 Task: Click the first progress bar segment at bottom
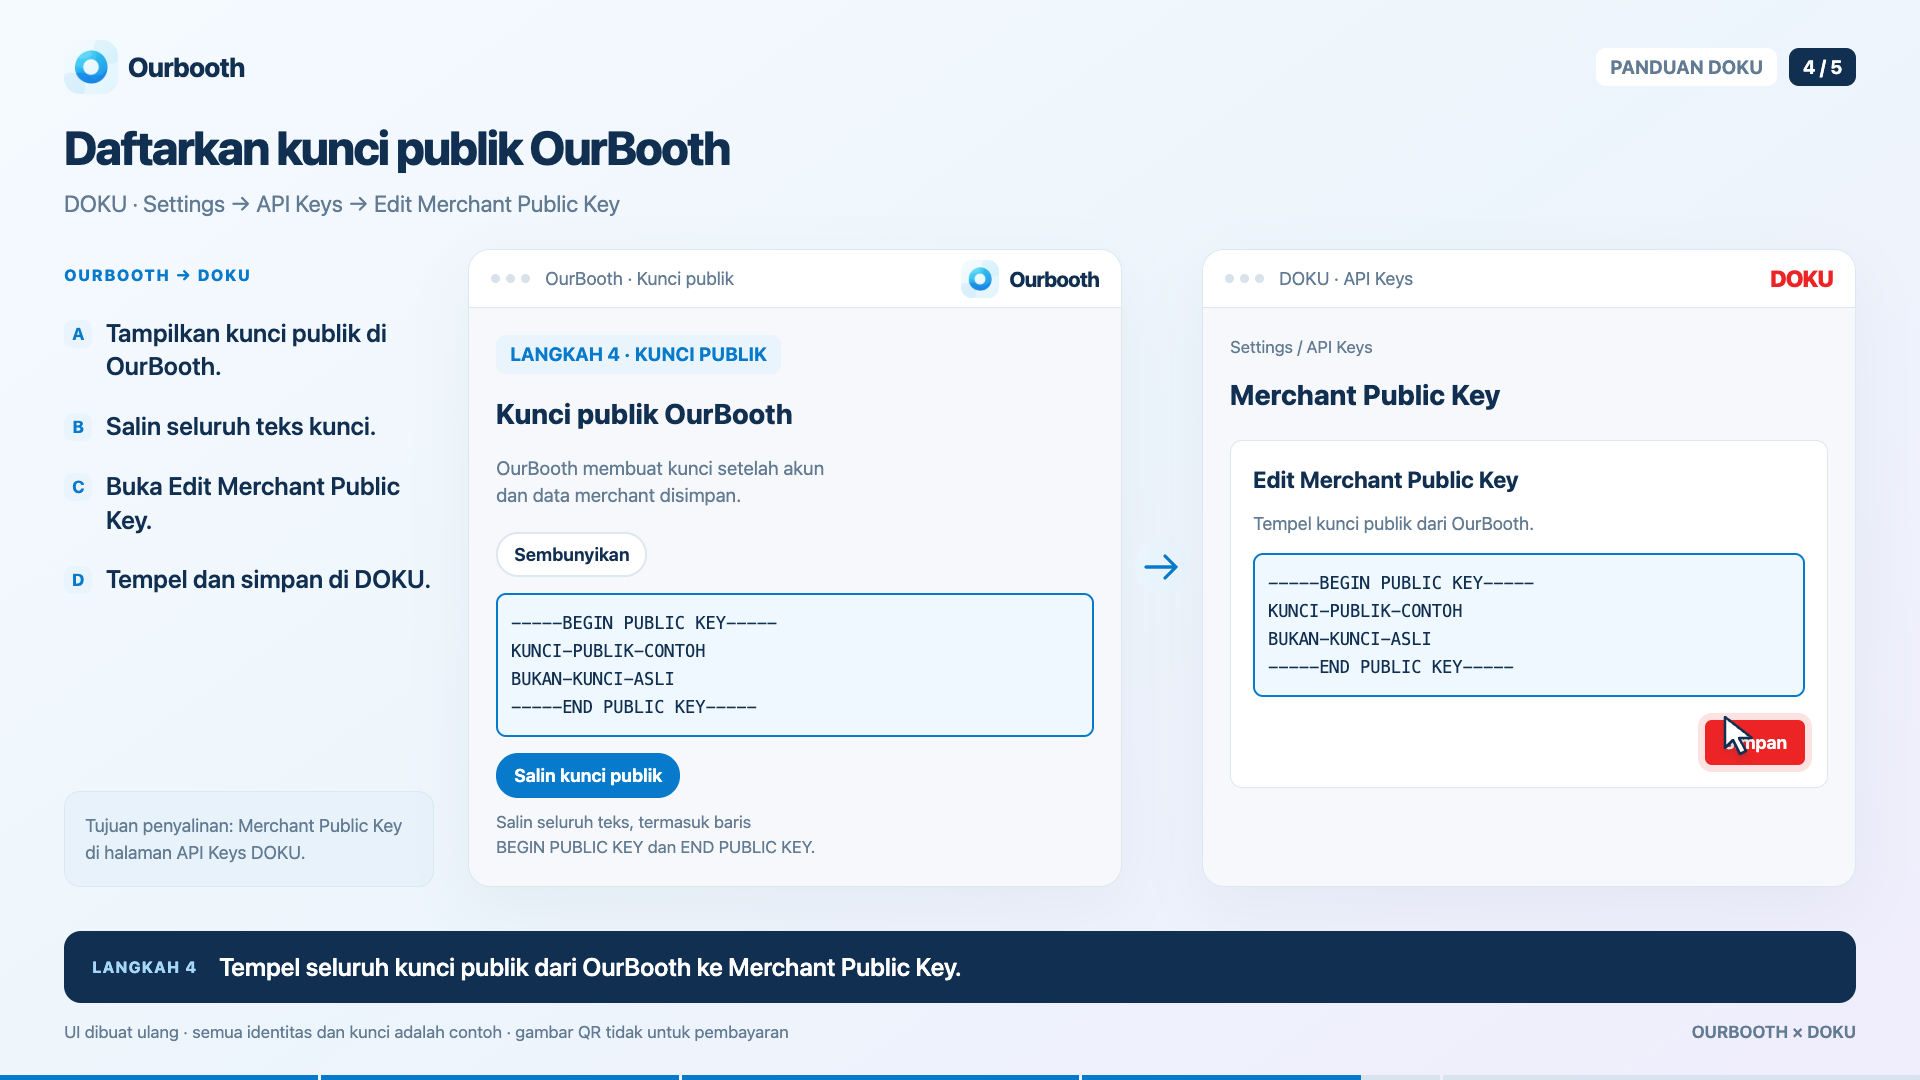(x=159, y=1077)
